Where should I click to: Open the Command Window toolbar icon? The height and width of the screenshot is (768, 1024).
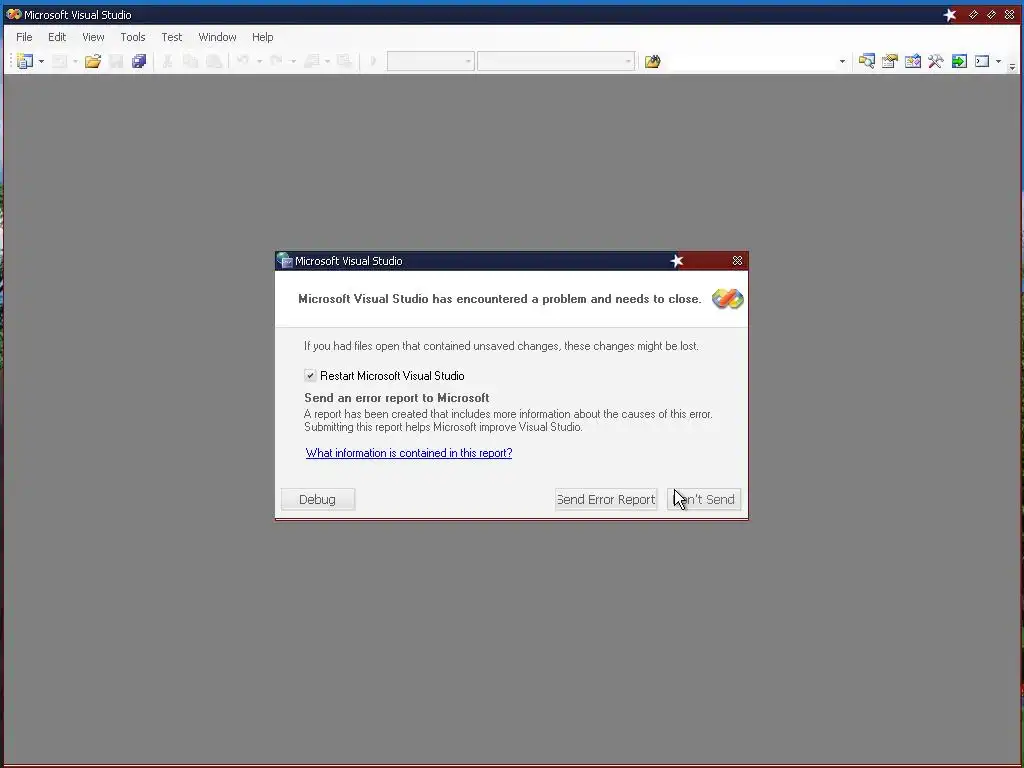click(x=982, y=61)
